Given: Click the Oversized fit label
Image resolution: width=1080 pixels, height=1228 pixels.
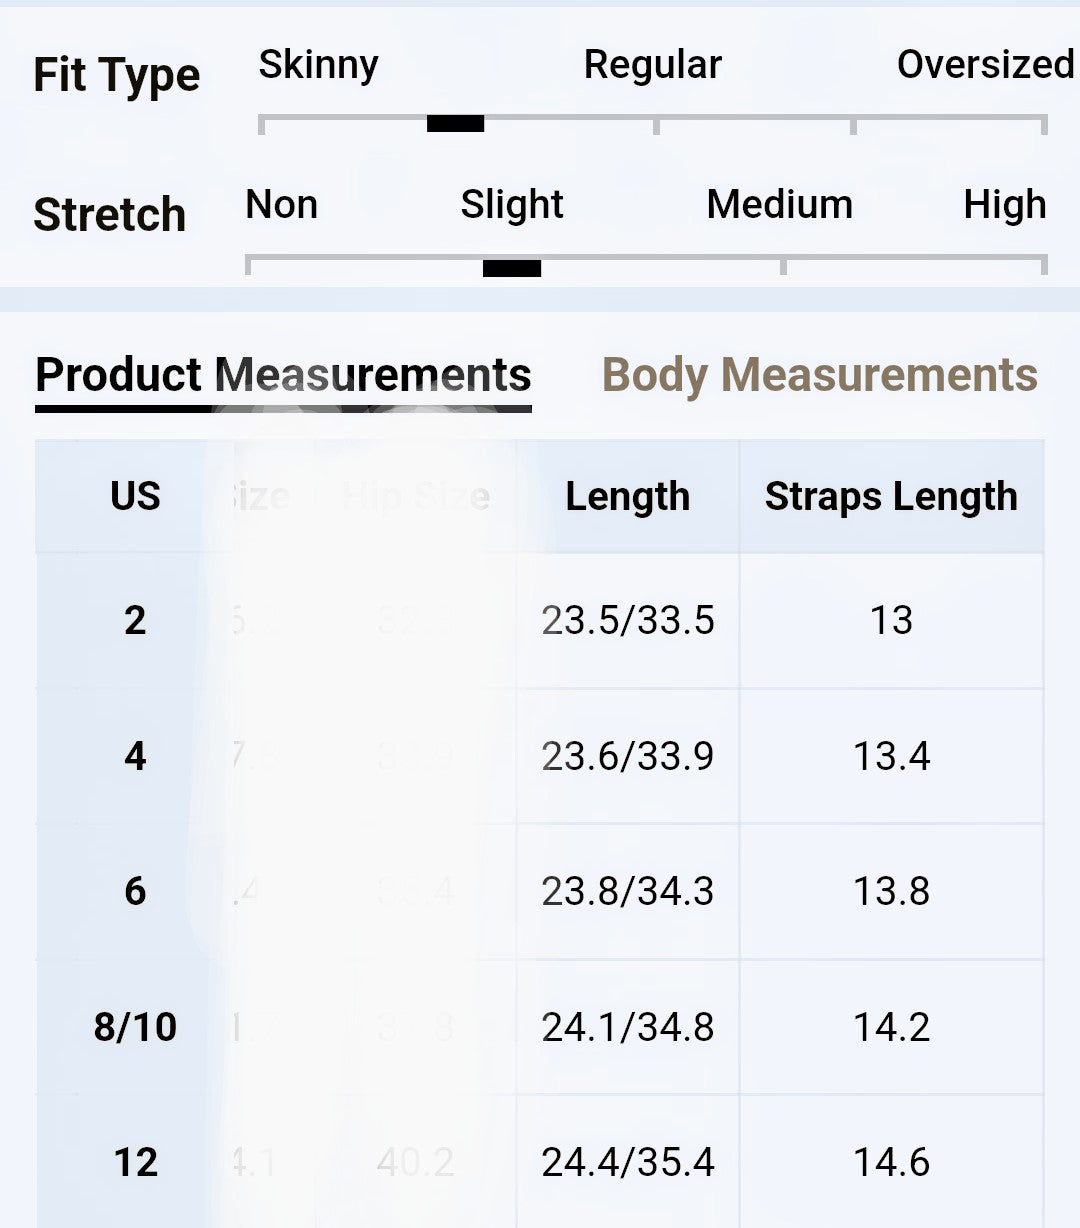Looking at the screenshot, I should tap(984, 65).
